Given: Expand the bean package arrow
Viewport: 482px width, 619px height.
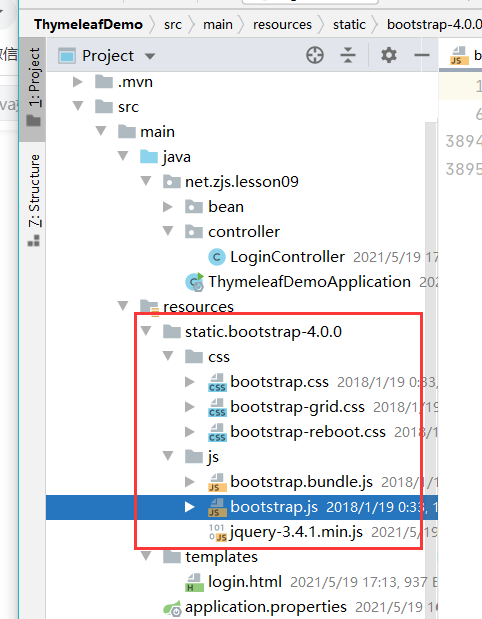Looking at the screenshot, I should pyautogui.click(x=168, y=207).
